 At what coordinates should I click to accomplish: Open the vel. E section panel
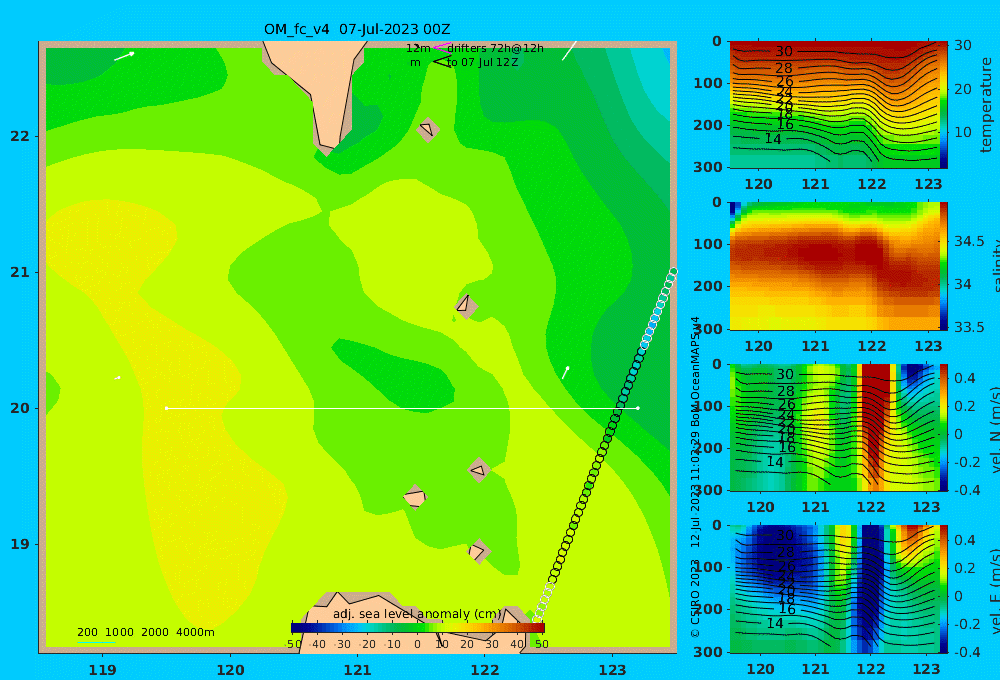coord(834,589)
